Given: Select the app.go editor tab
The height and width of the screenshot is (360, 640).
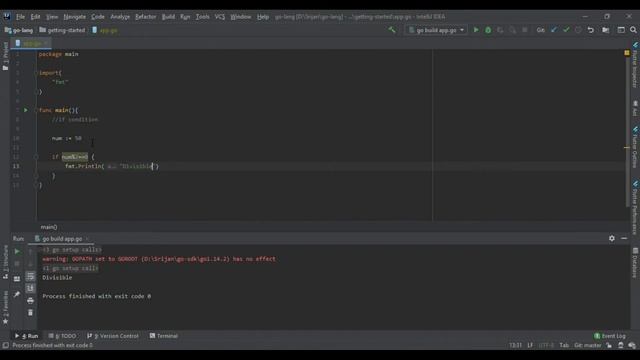Looking at the screenshot, I should tap(31, 43).
